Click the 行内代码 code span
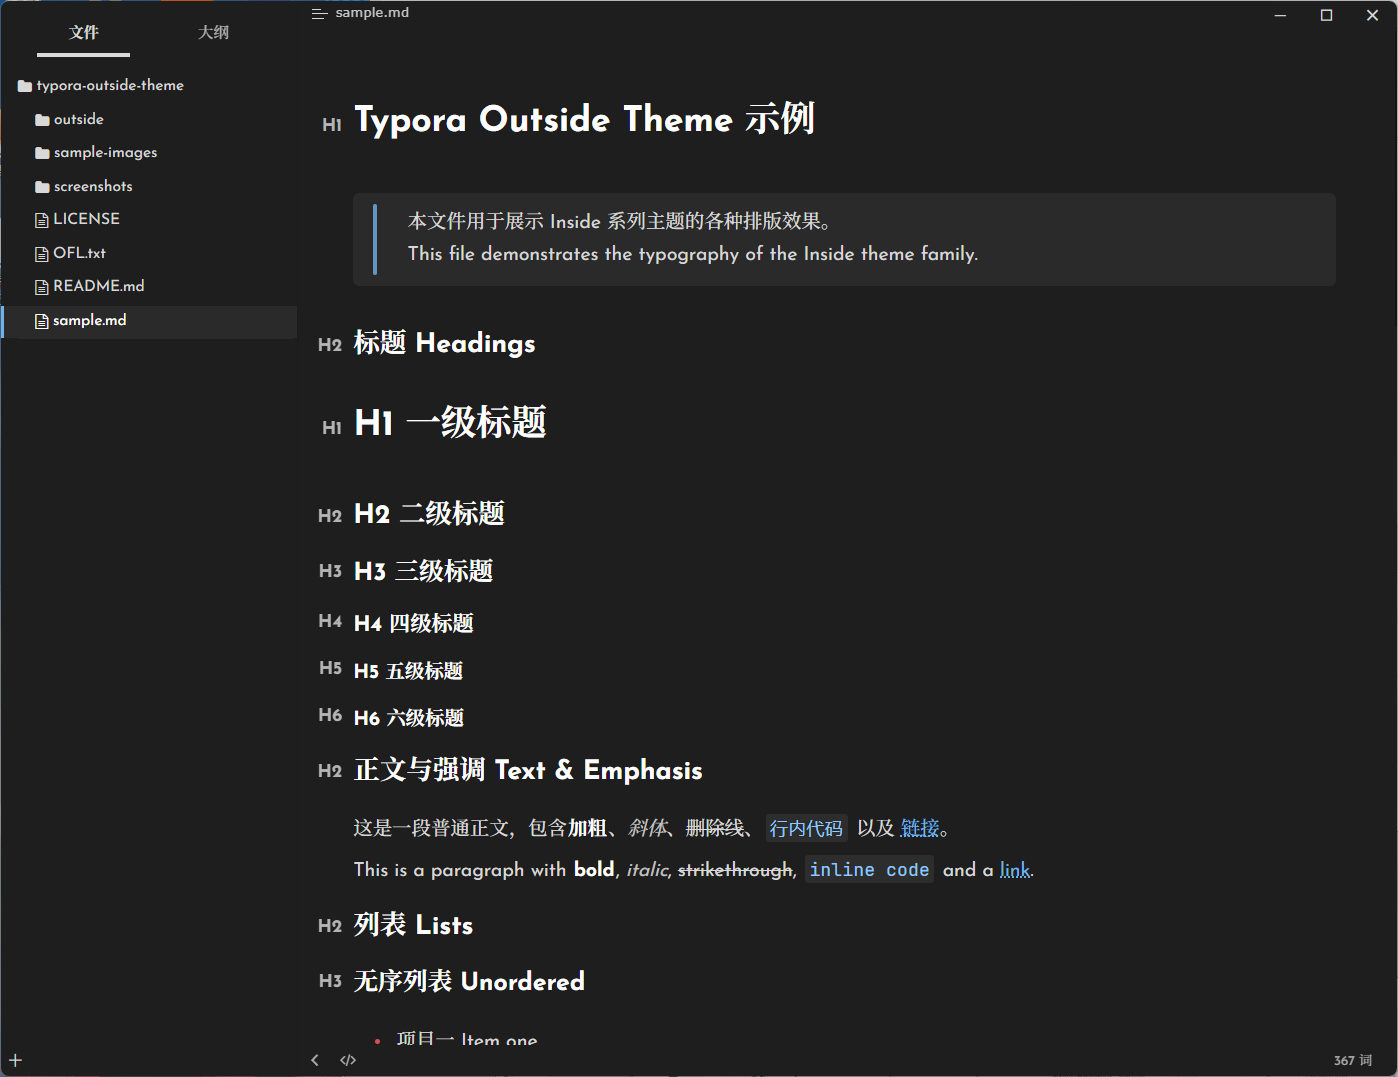The width and height of the screenshot is (1398, 1077). [x=806, y=828]
